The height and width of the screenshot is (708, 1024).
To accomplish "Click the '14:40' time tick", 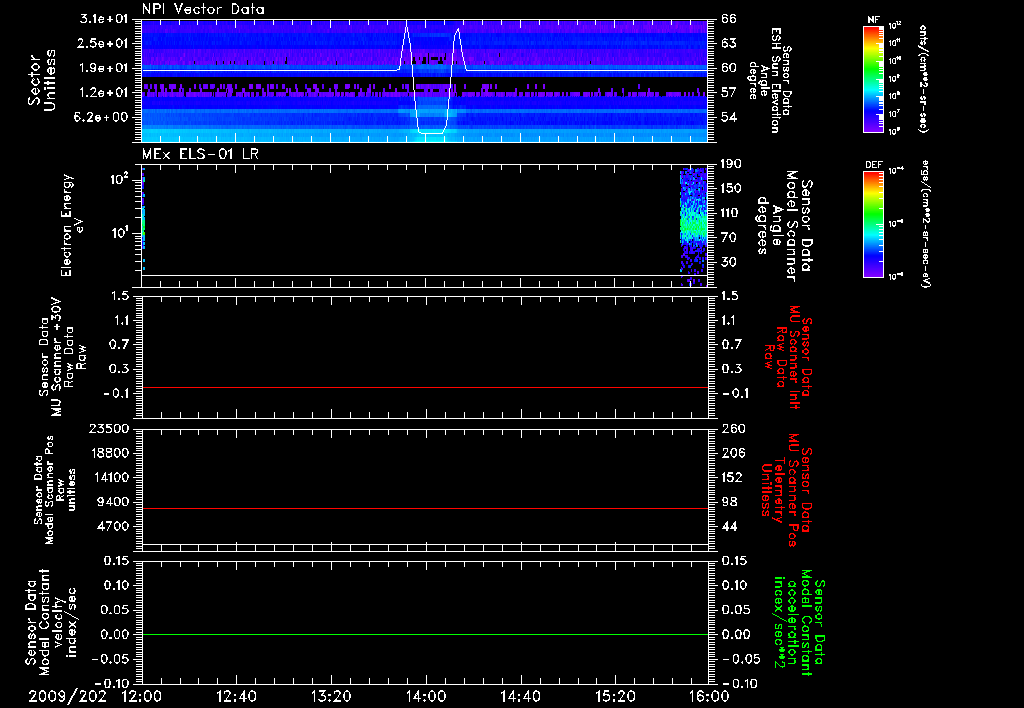I will 520,697.
